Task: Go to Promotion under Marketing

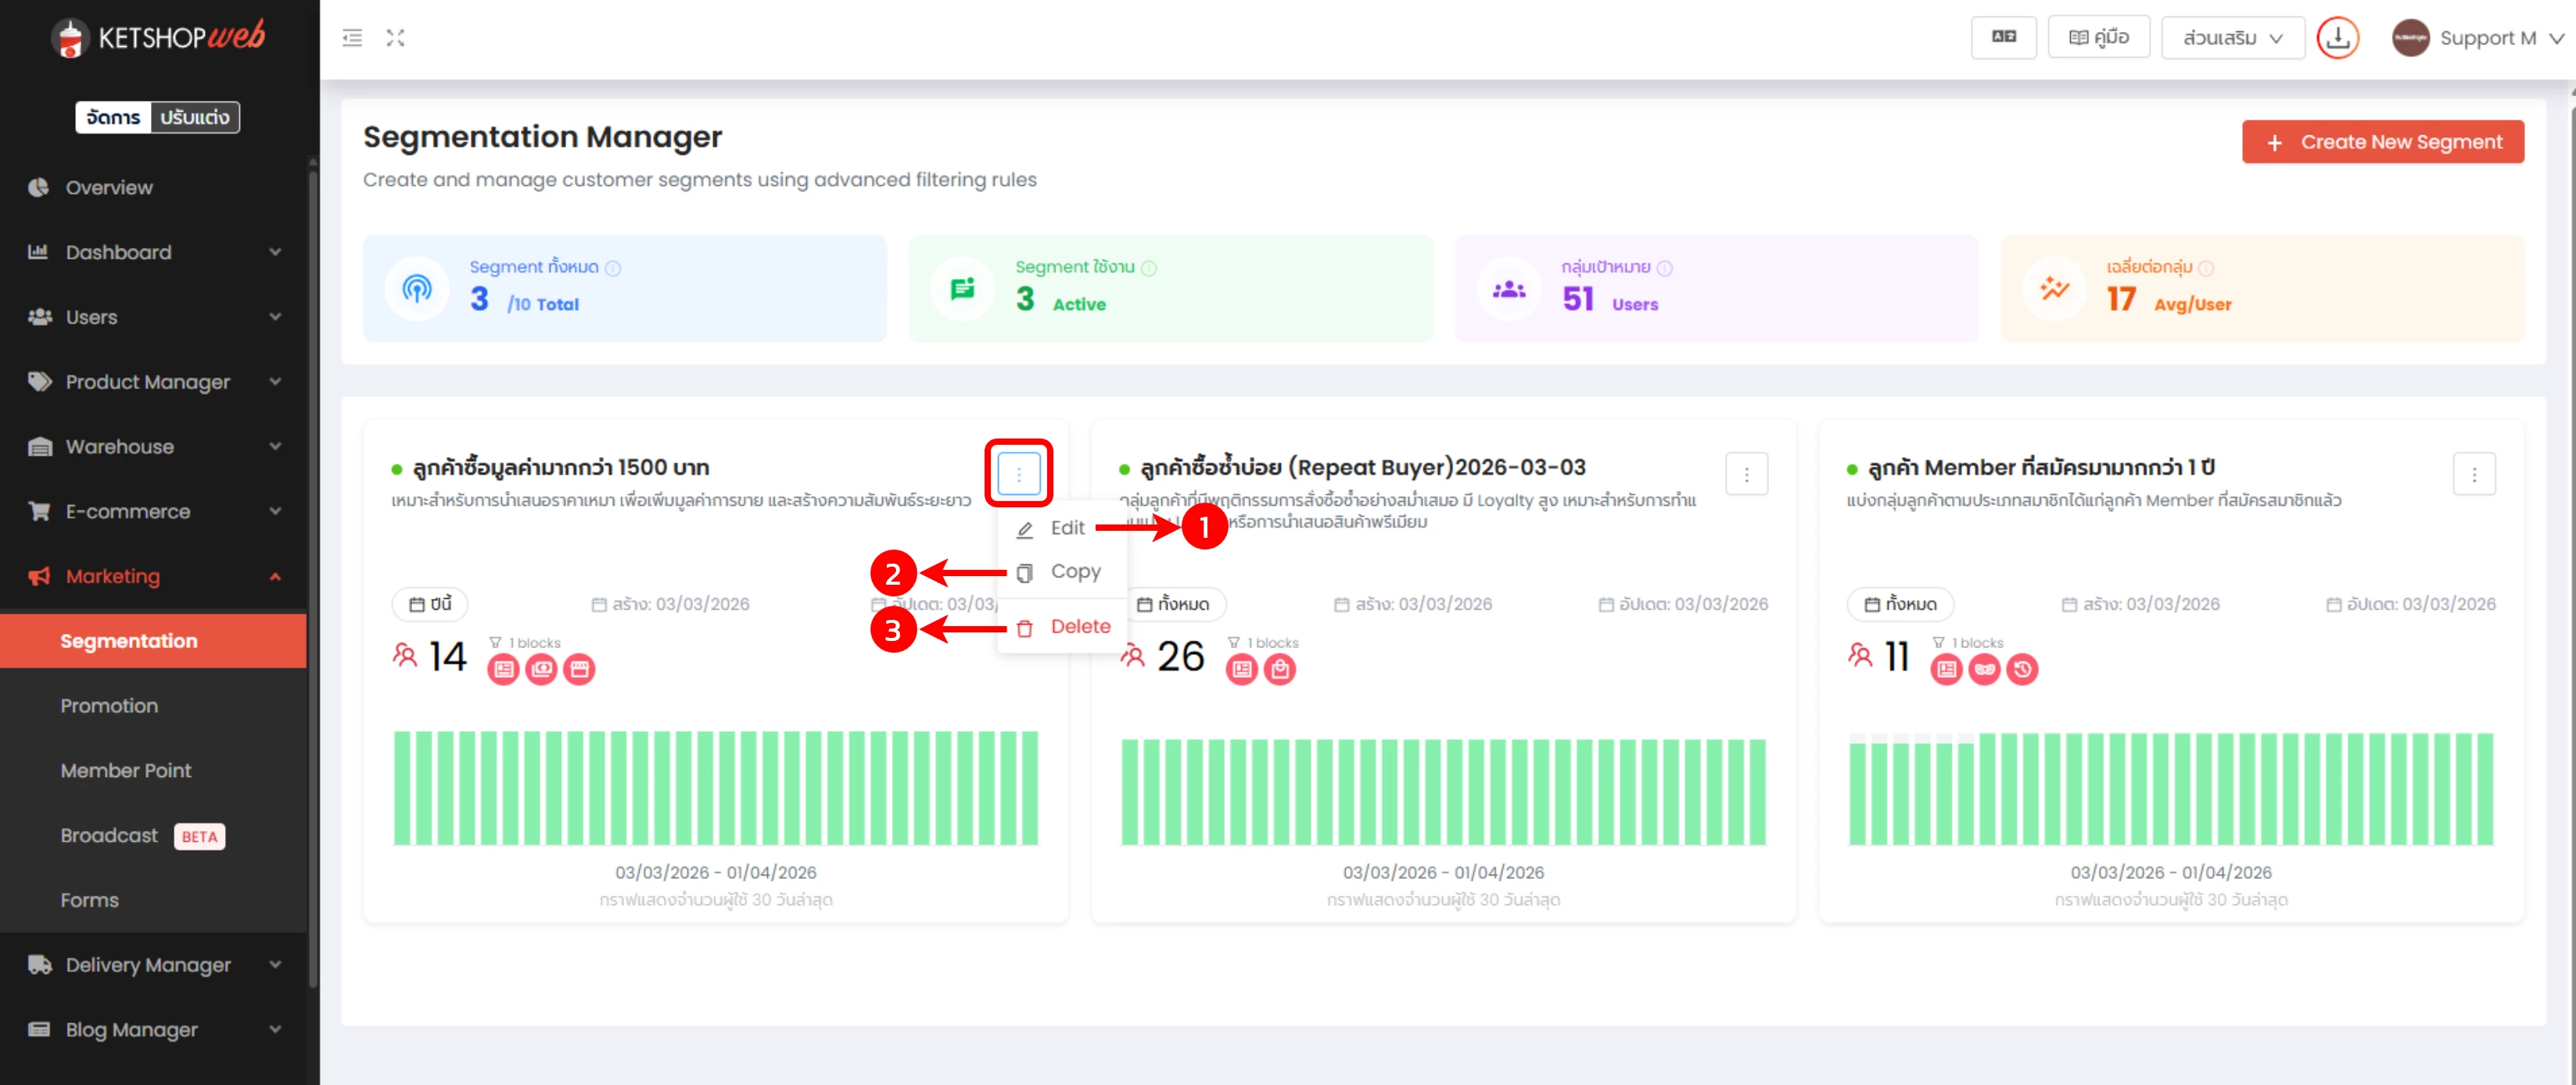Action: tap(109, 706)
